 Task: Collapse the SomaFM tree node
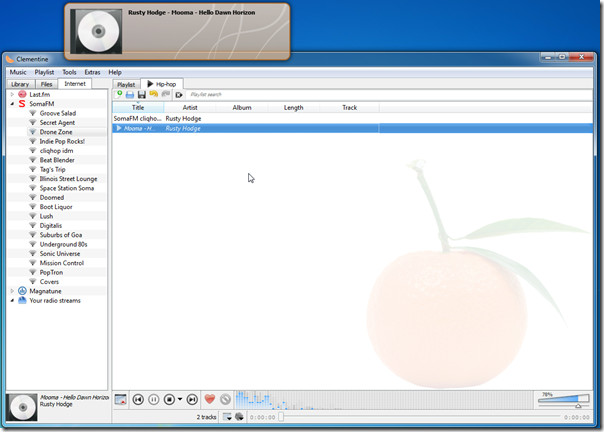click(12, 104)
